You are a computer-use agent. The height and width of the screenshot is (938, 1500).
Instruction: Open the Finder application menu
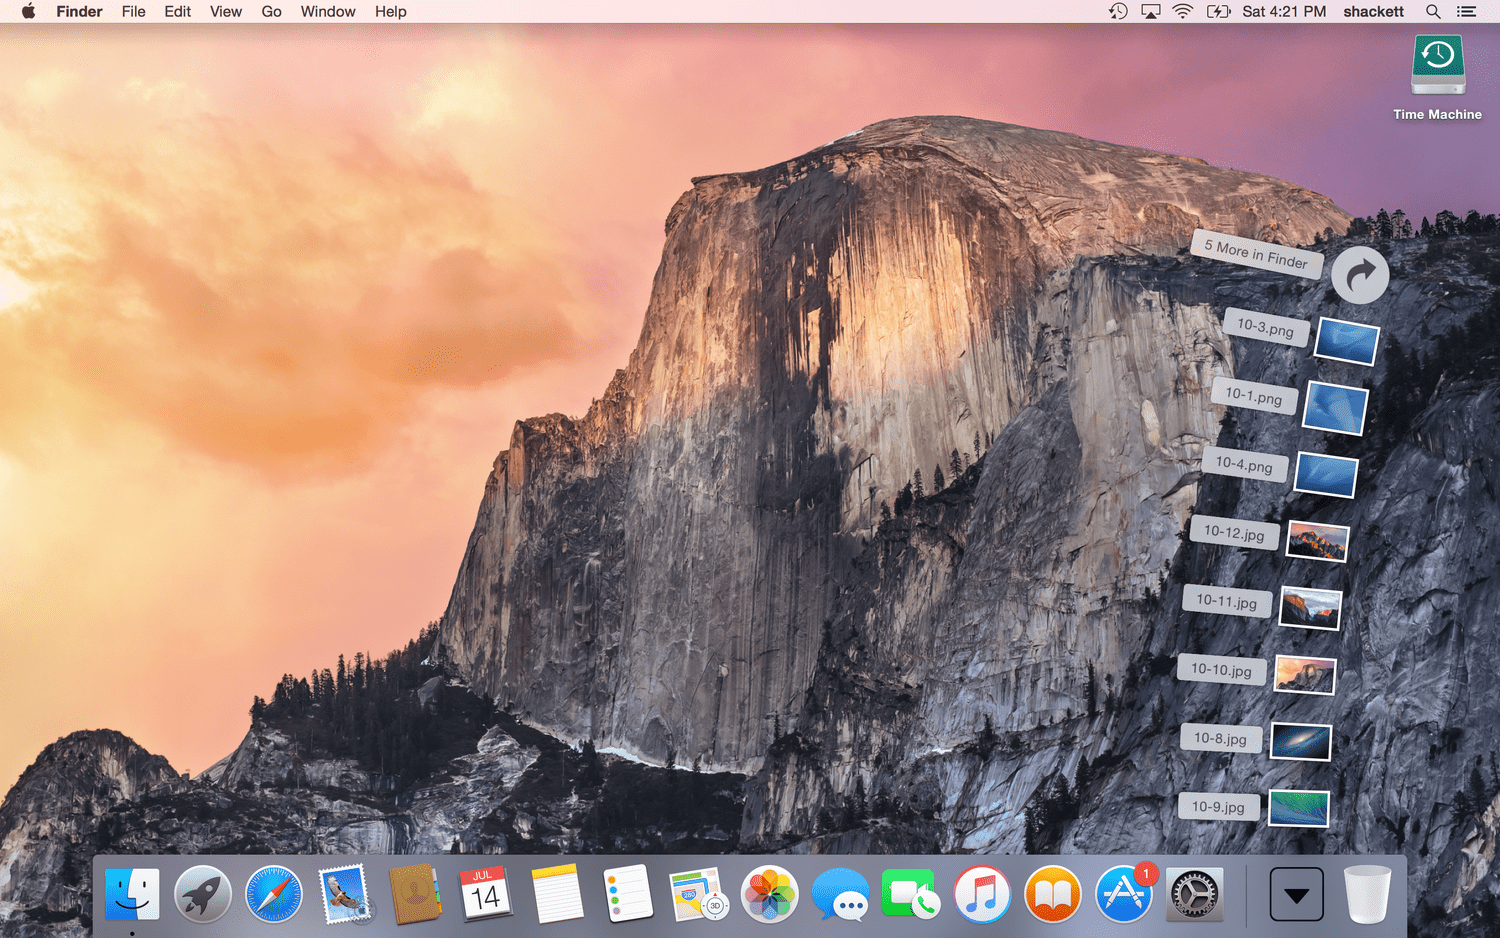point(79,11)
